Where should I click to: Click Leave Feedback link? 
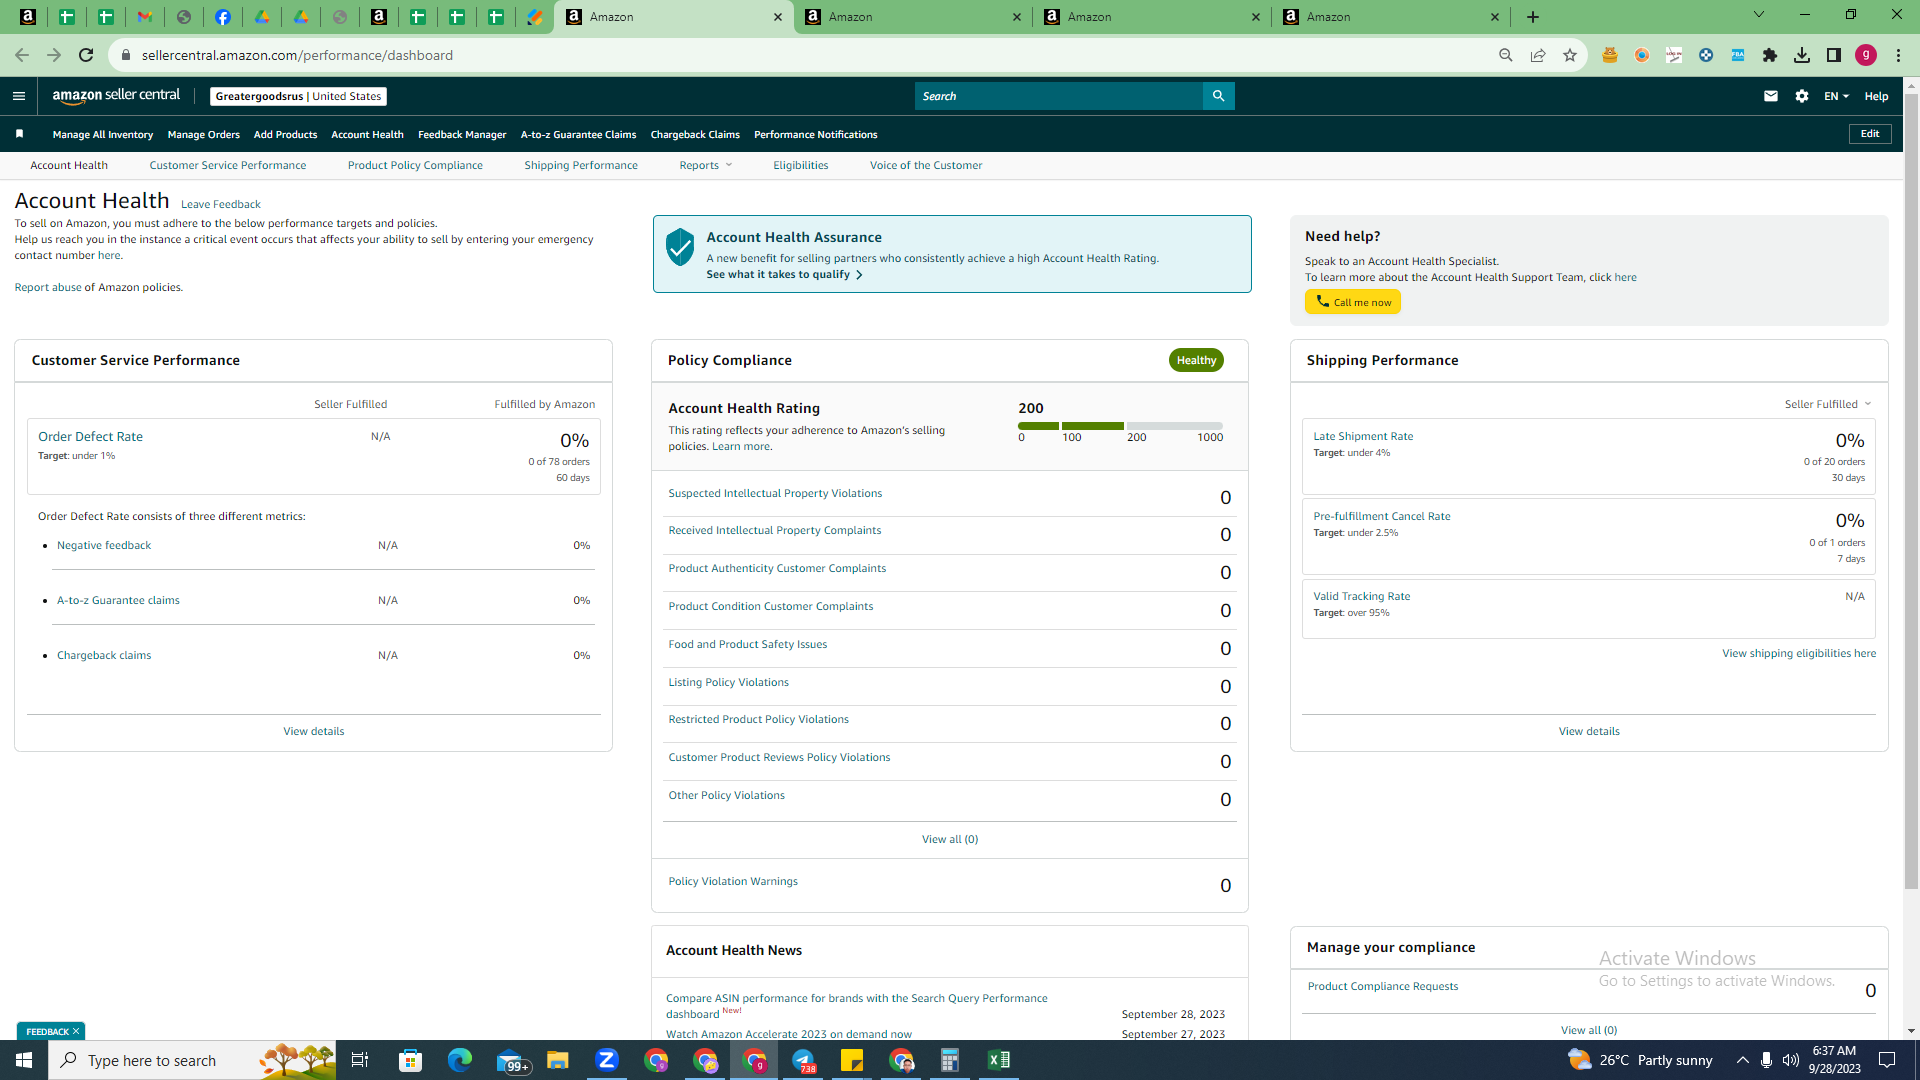(220, 204)
